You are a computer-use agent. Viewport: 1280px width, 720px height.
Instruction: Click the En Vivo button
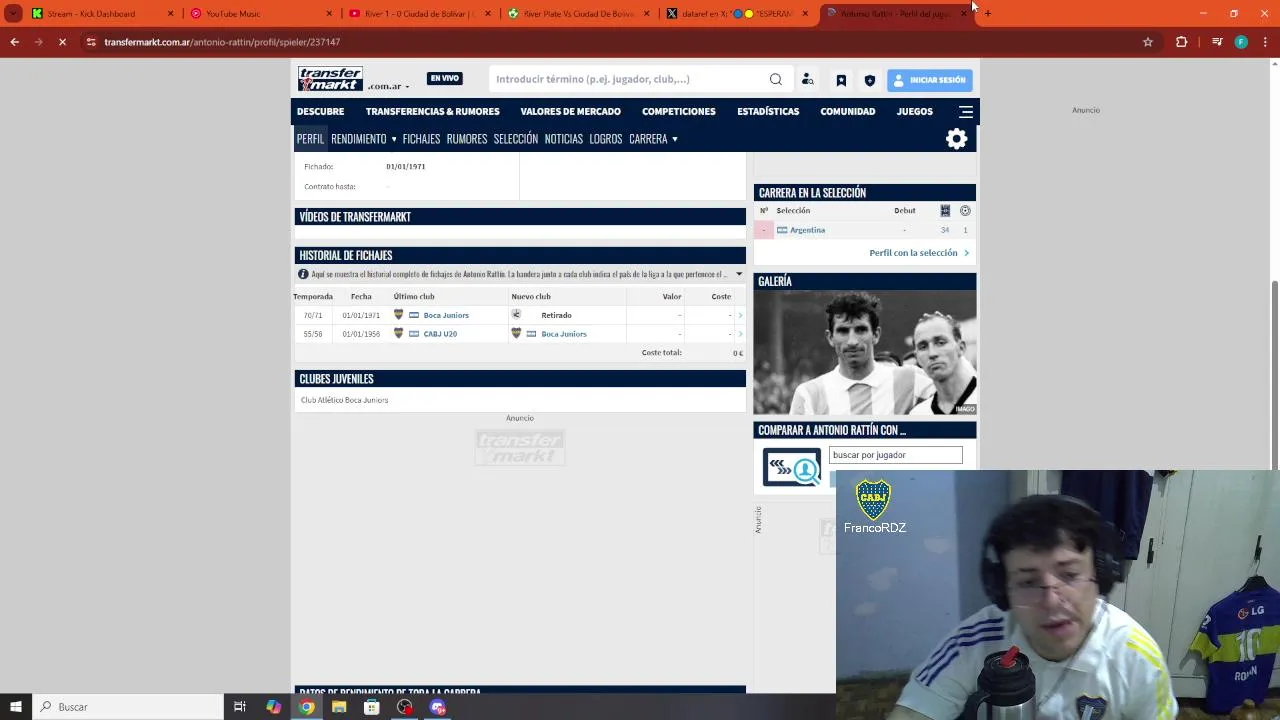(x=445, y=78)
